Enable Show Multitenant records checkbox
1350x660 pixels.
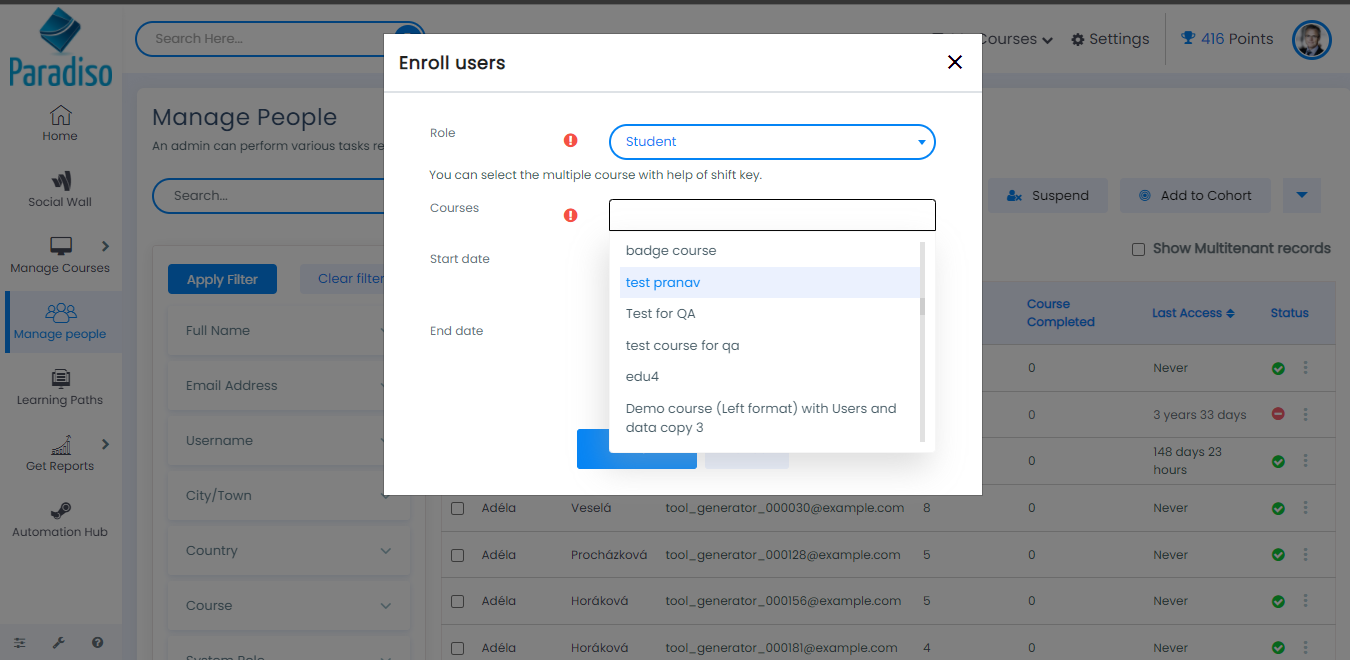[x=1138, y=249]
